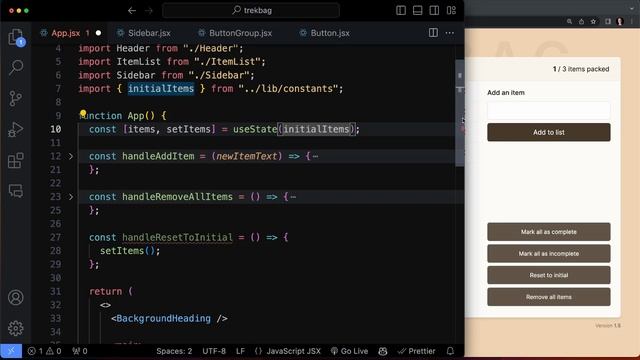Go forward with the navigation arrow
This screenshot has width=640, height=360.
click(149, 11)
